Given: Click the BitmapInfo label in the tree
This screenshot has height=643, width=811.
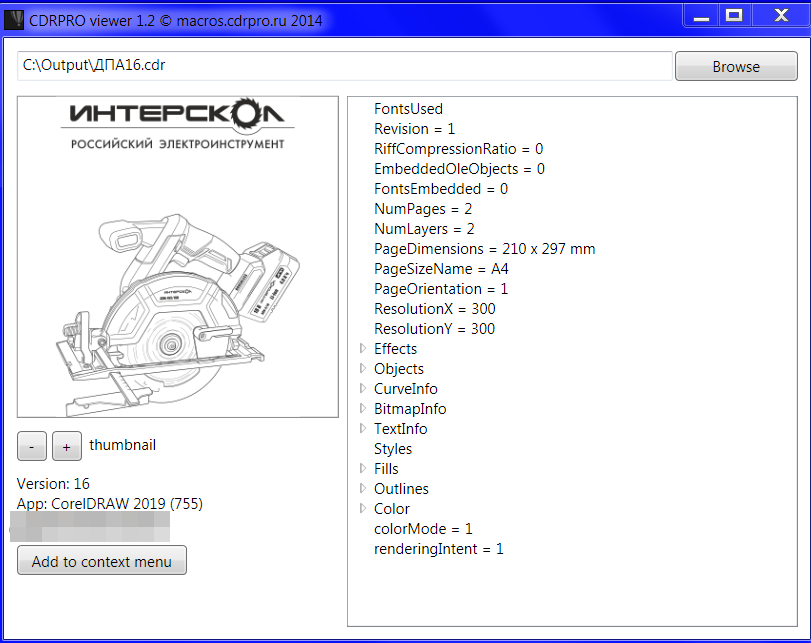Looking at the screenshot, I should tap(410, 409).
